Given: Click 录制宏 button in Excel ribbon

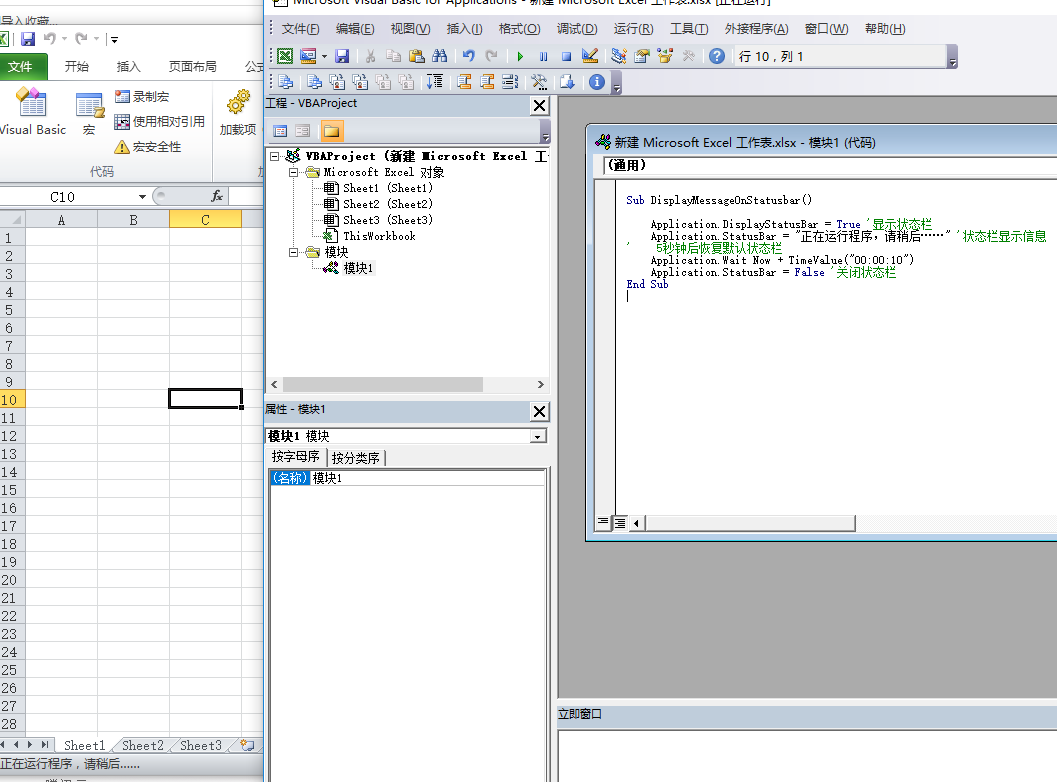Looking at the screenshot, I should (142, 97).
